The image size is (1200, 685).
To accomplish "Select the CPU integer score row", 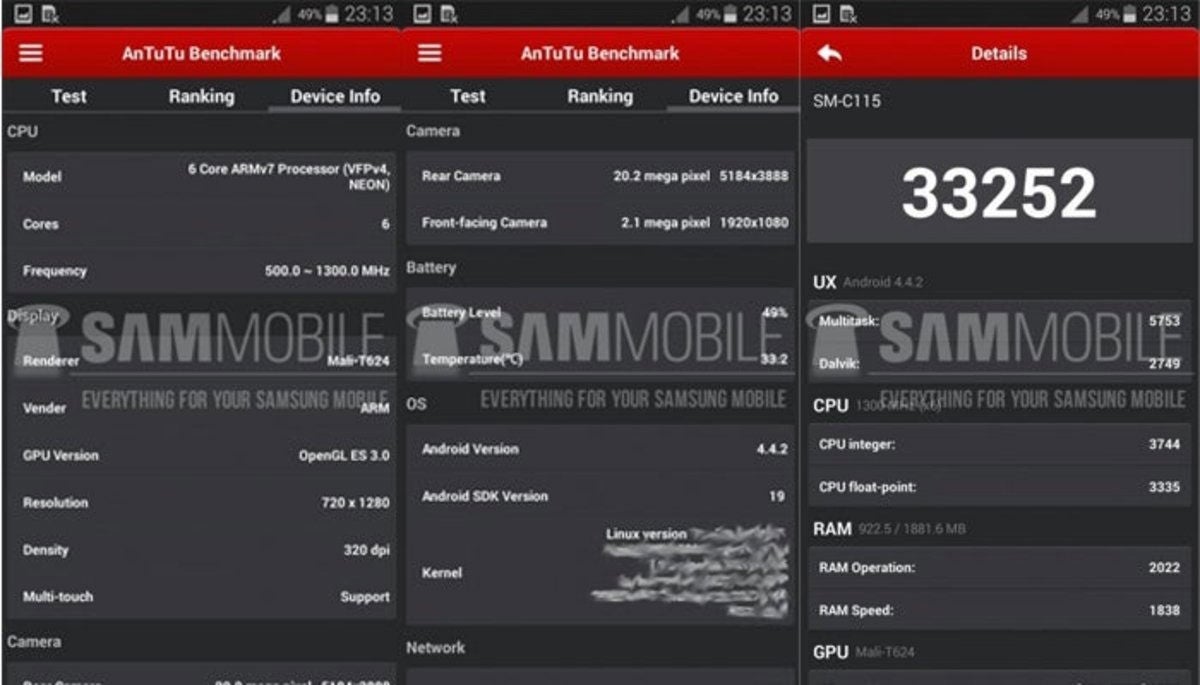I will pyautogui.click(x=999, y=444).
